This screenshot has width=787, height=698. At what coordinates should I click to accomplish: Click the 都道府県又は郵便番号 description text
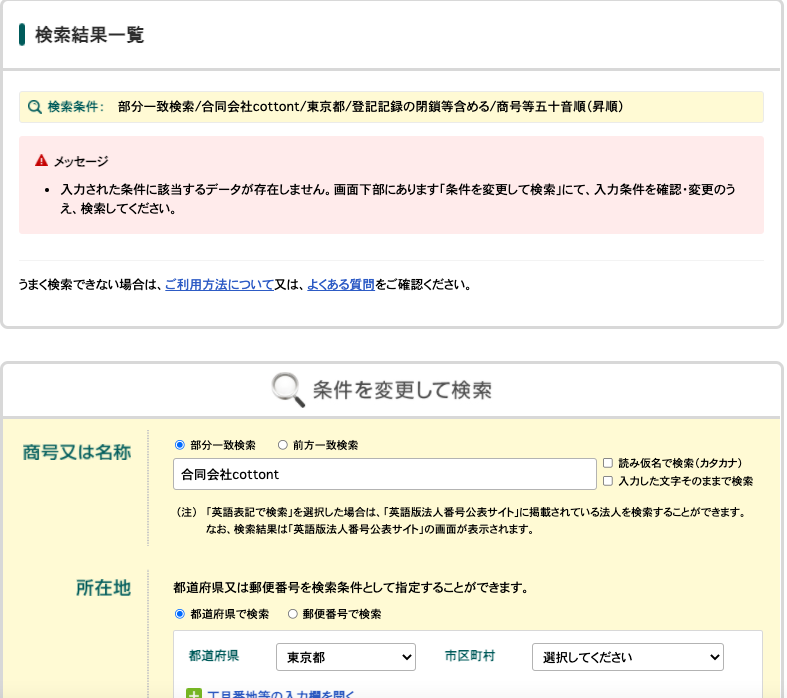click(351, 587)
